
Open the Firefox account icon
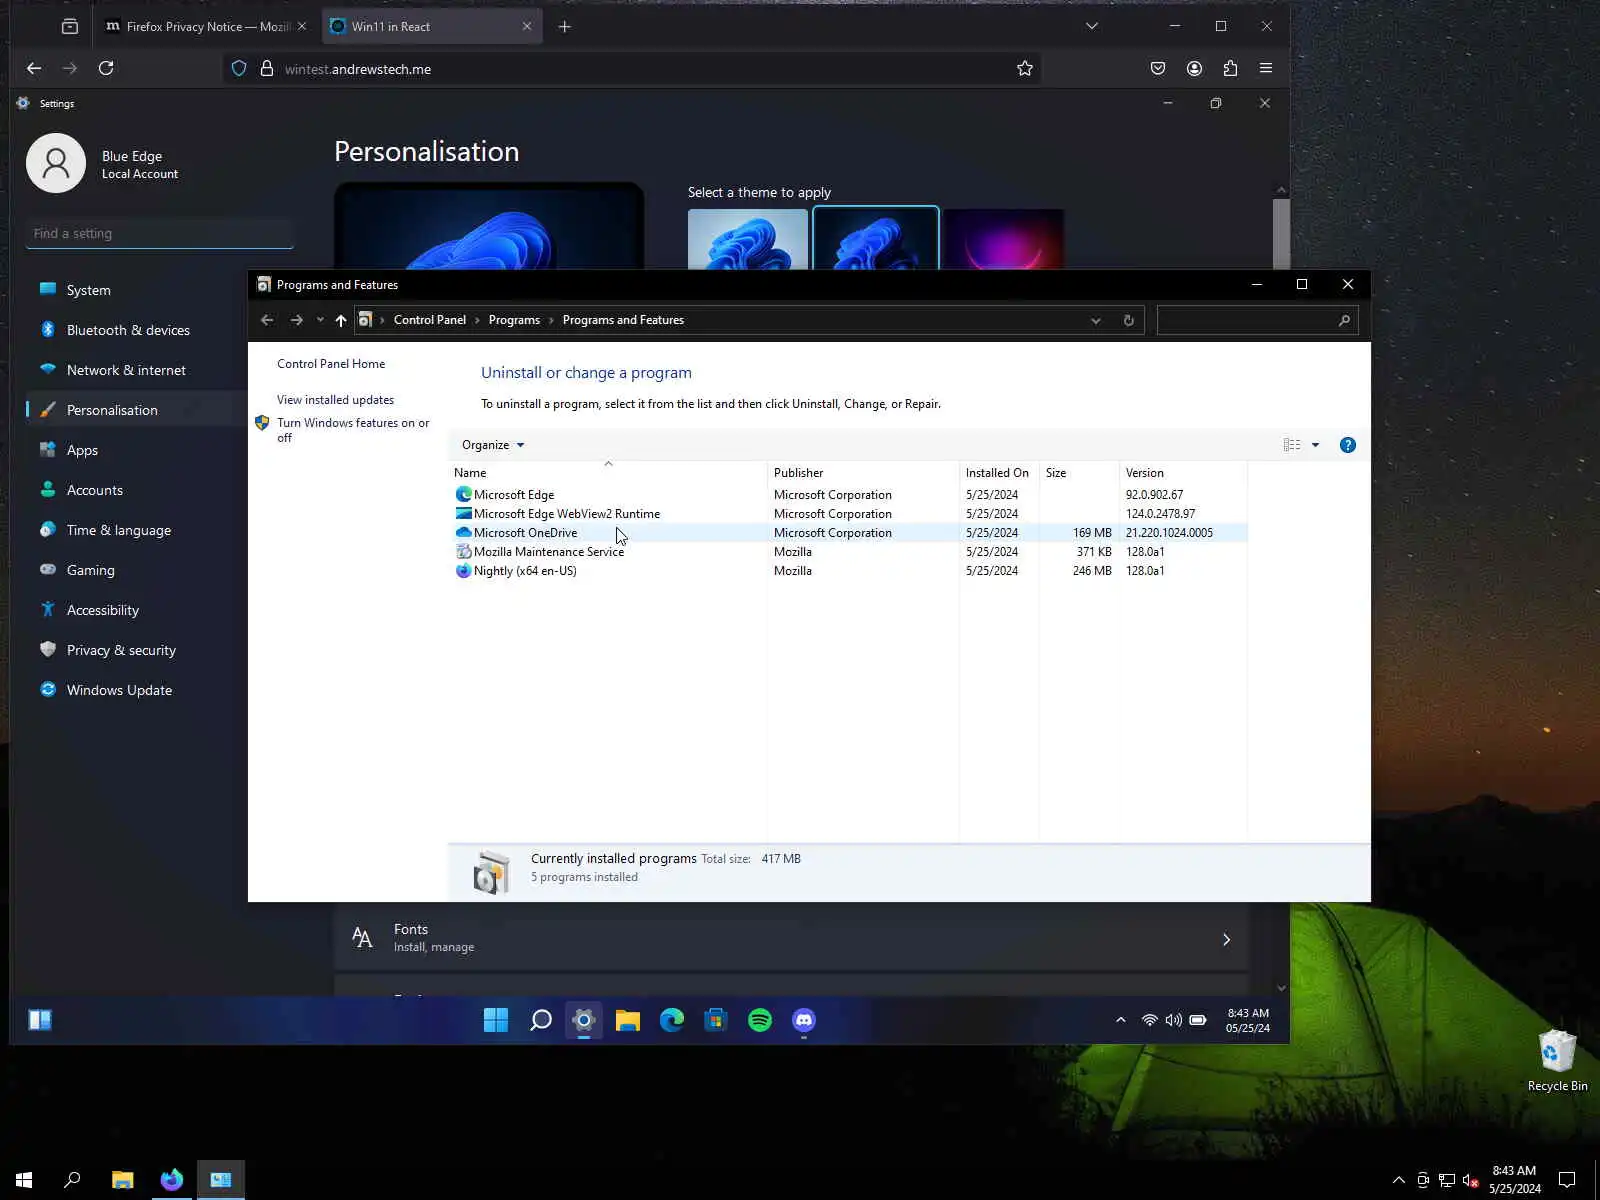[1194, 68]
